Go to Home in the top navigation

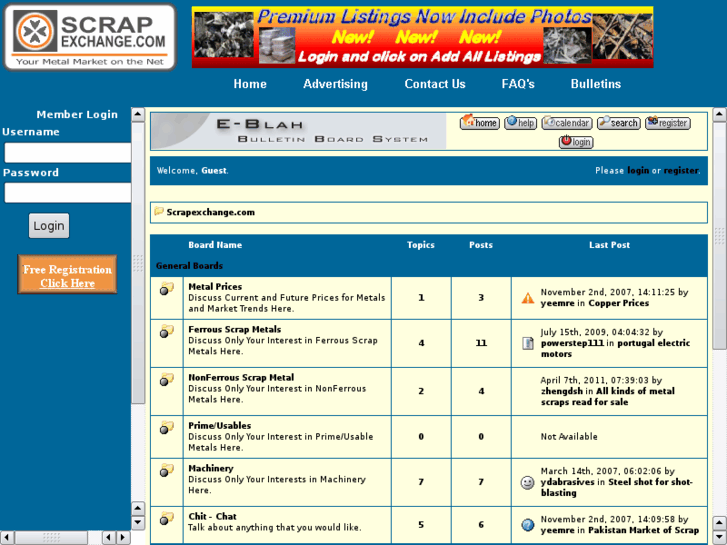click(250, 84)
